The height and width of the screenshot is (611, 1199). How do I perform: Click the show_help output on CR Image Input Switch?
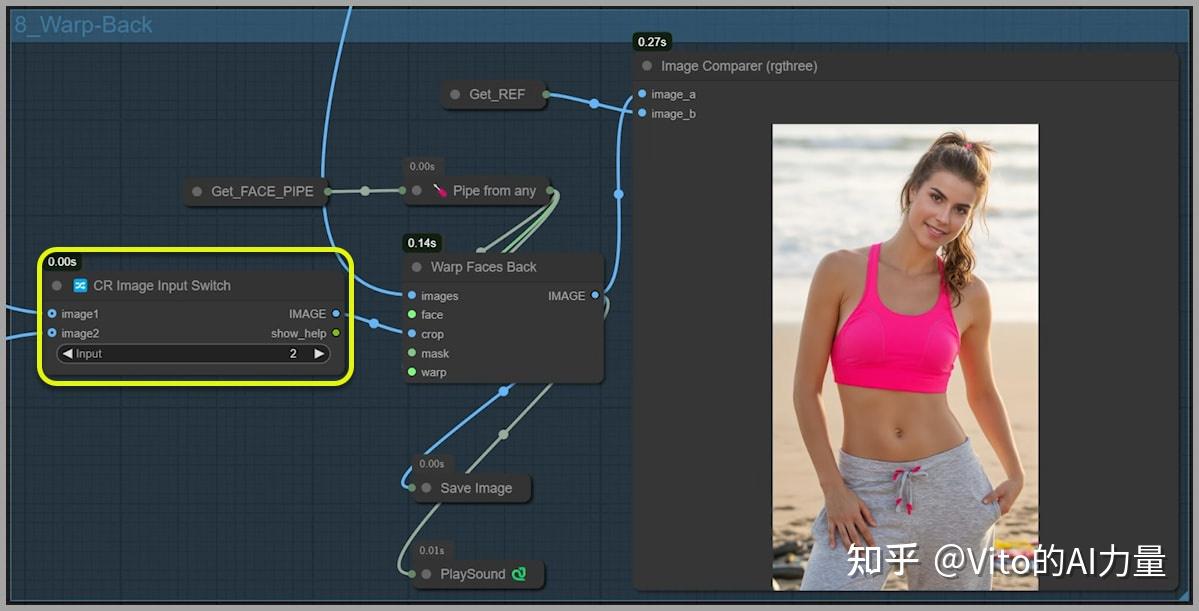(336, 333)
